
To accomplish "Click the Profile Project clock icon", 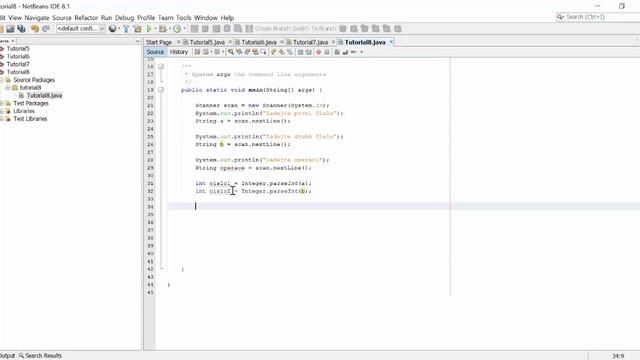I will pos(177,29).
